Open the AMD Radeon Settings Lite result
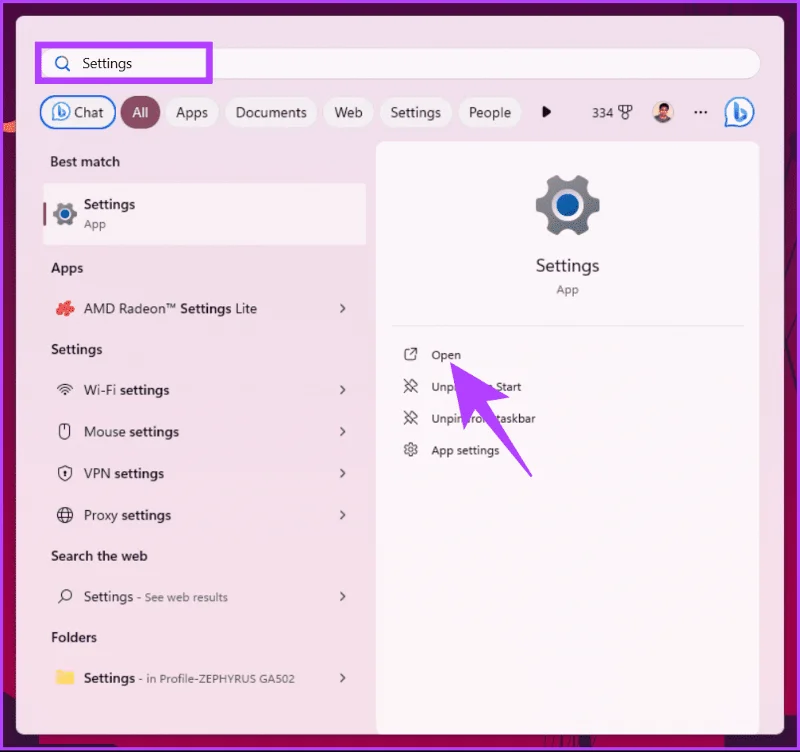Image resolution: width=800 pixels, height=752 pixels. point(205,309)
